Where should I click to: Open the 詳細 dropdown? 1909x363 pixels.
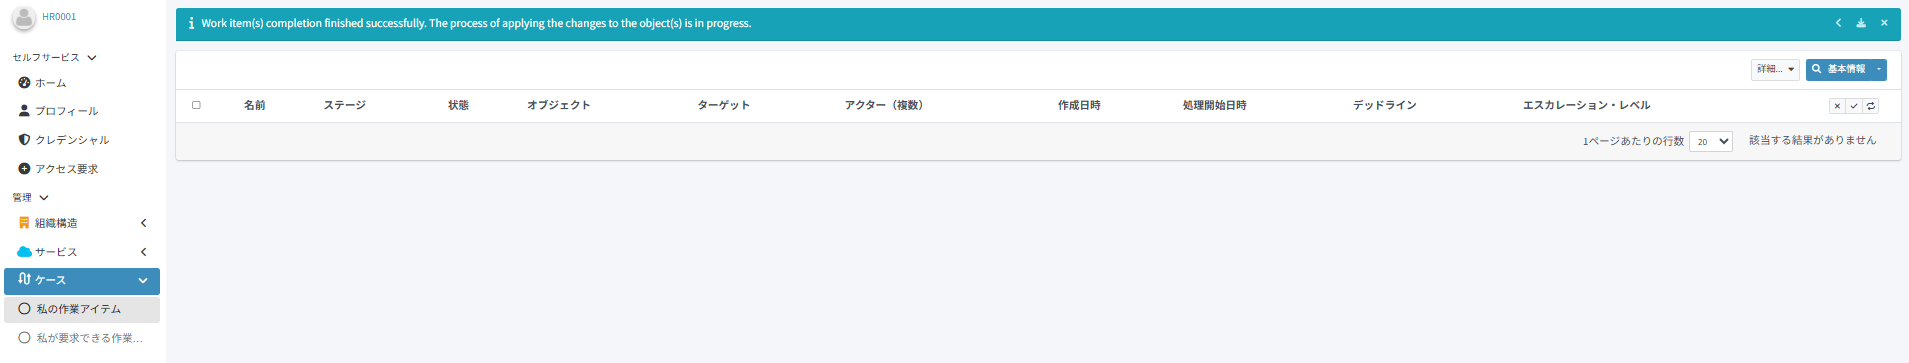click(1775, 69)
